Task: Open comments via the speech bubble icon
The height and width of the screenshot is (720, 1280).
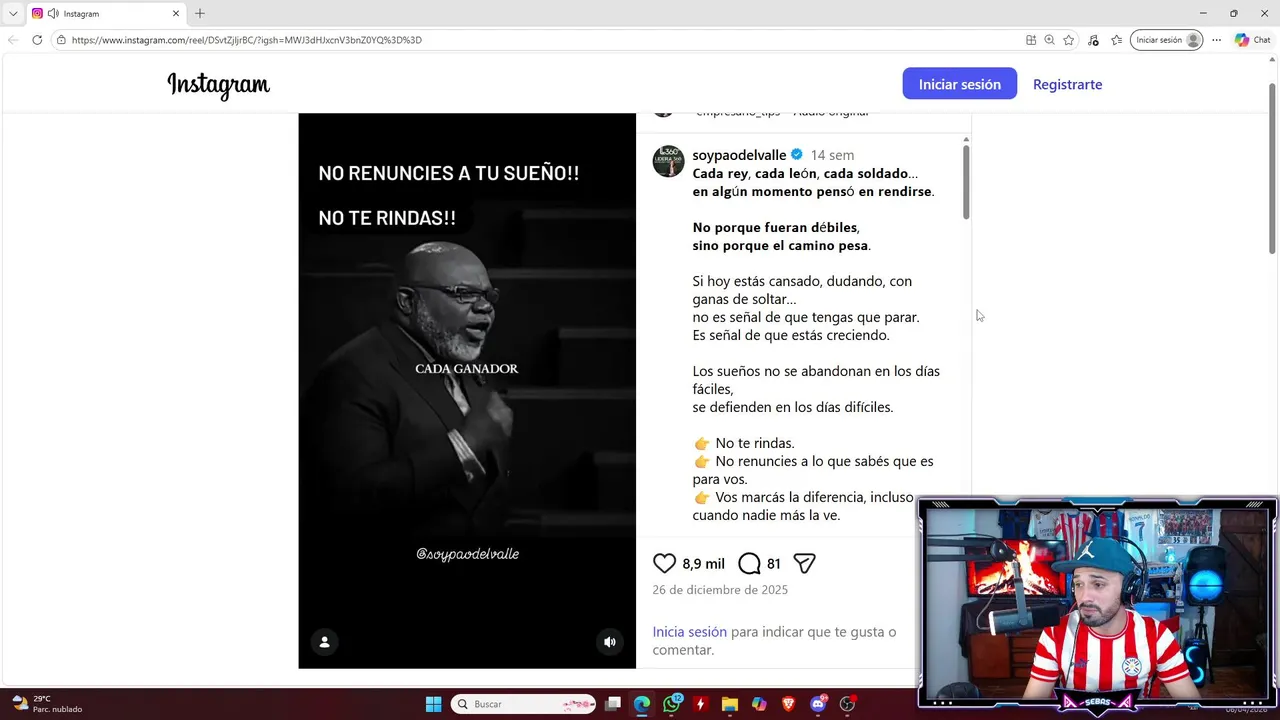Action: 749,563
